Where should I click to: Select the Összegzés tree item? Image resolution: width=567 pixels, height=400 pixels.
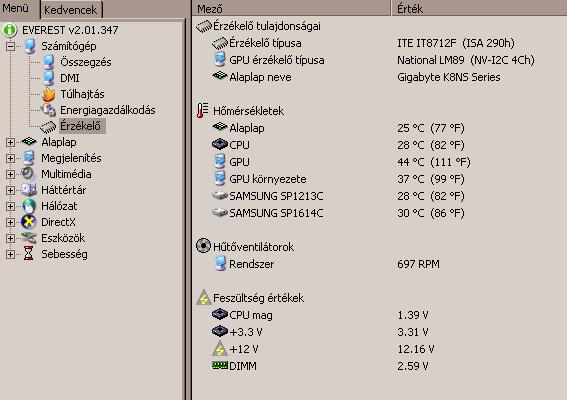[x=86, y=62]
